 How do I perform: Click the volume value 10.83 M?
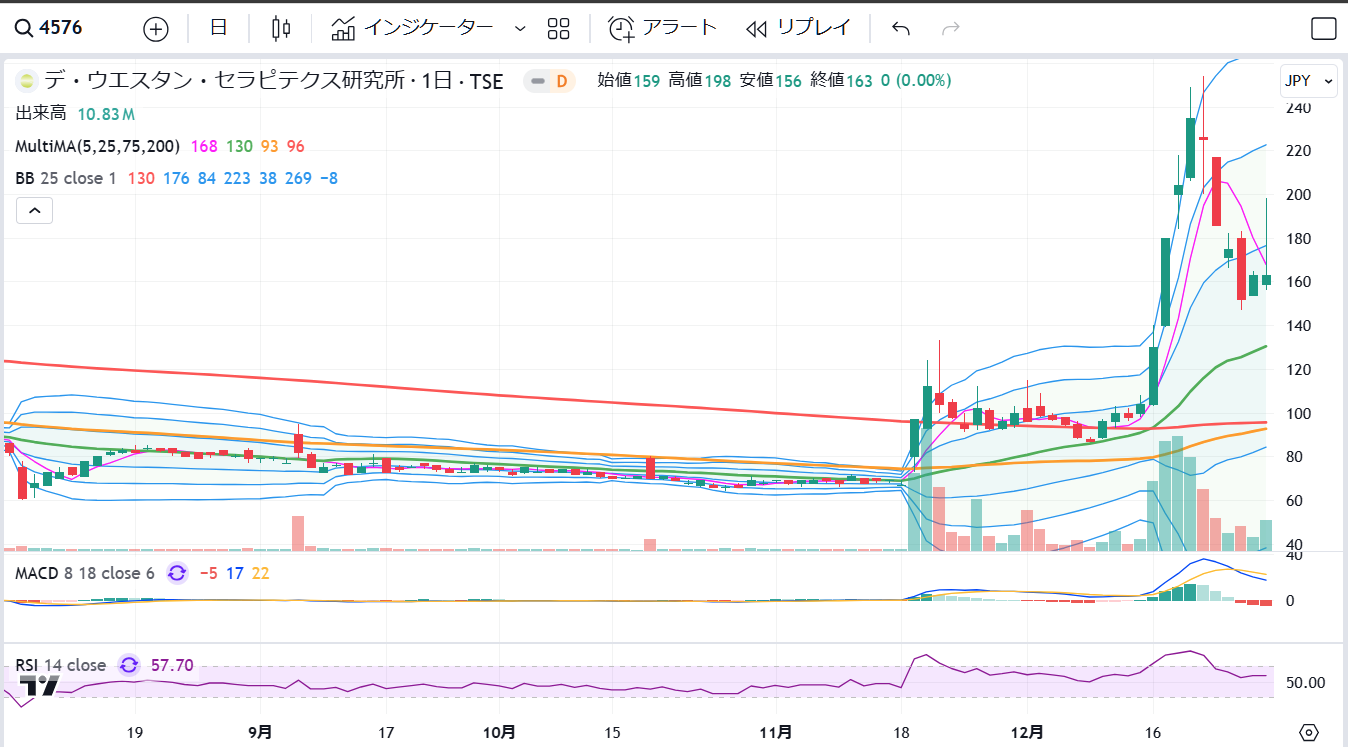107,114
